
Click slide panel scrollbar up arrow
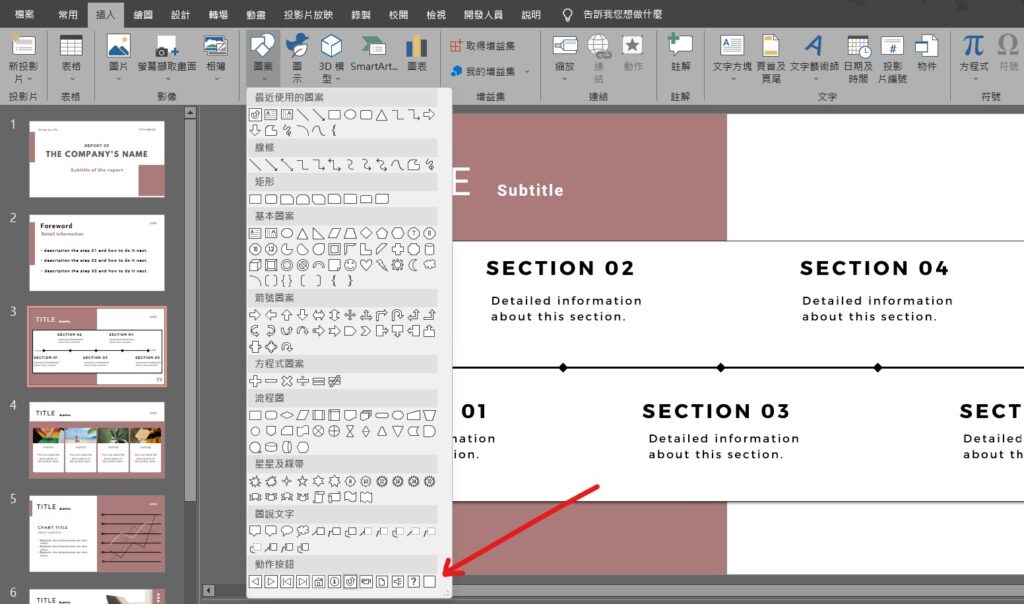pos(190,113)
